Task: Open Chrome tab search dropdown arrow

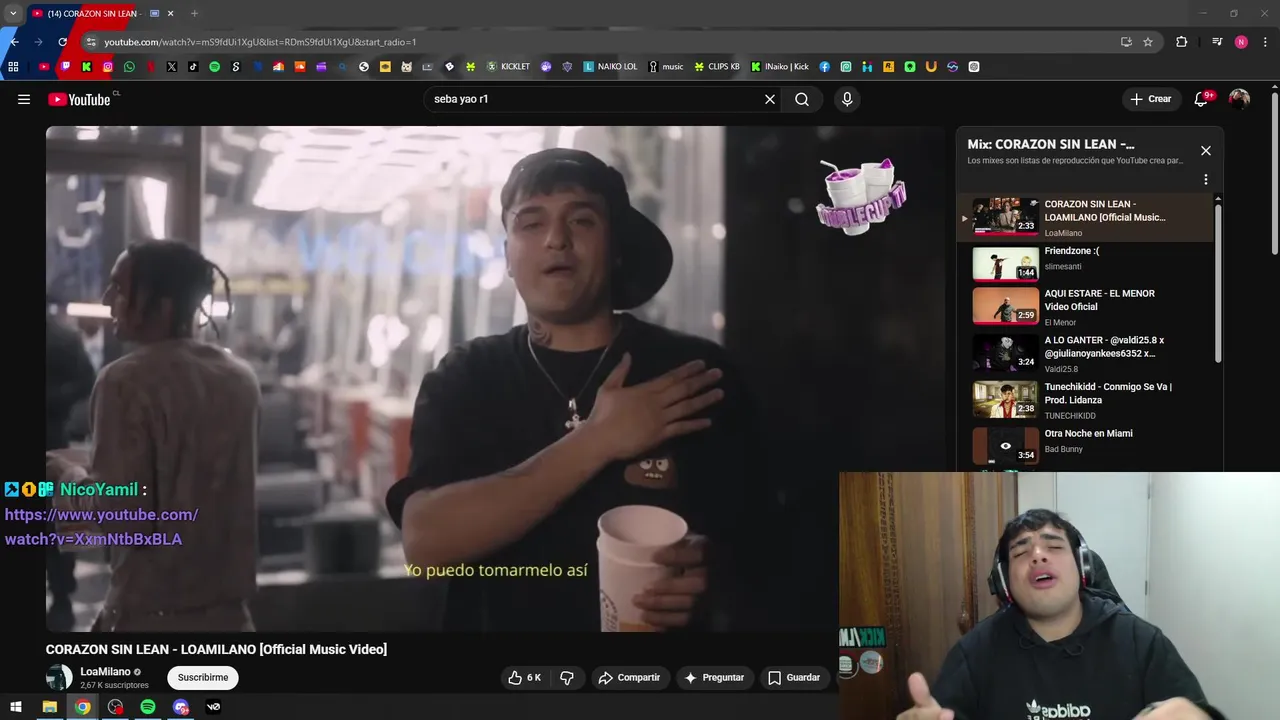Action: click(x=13, y=14)
